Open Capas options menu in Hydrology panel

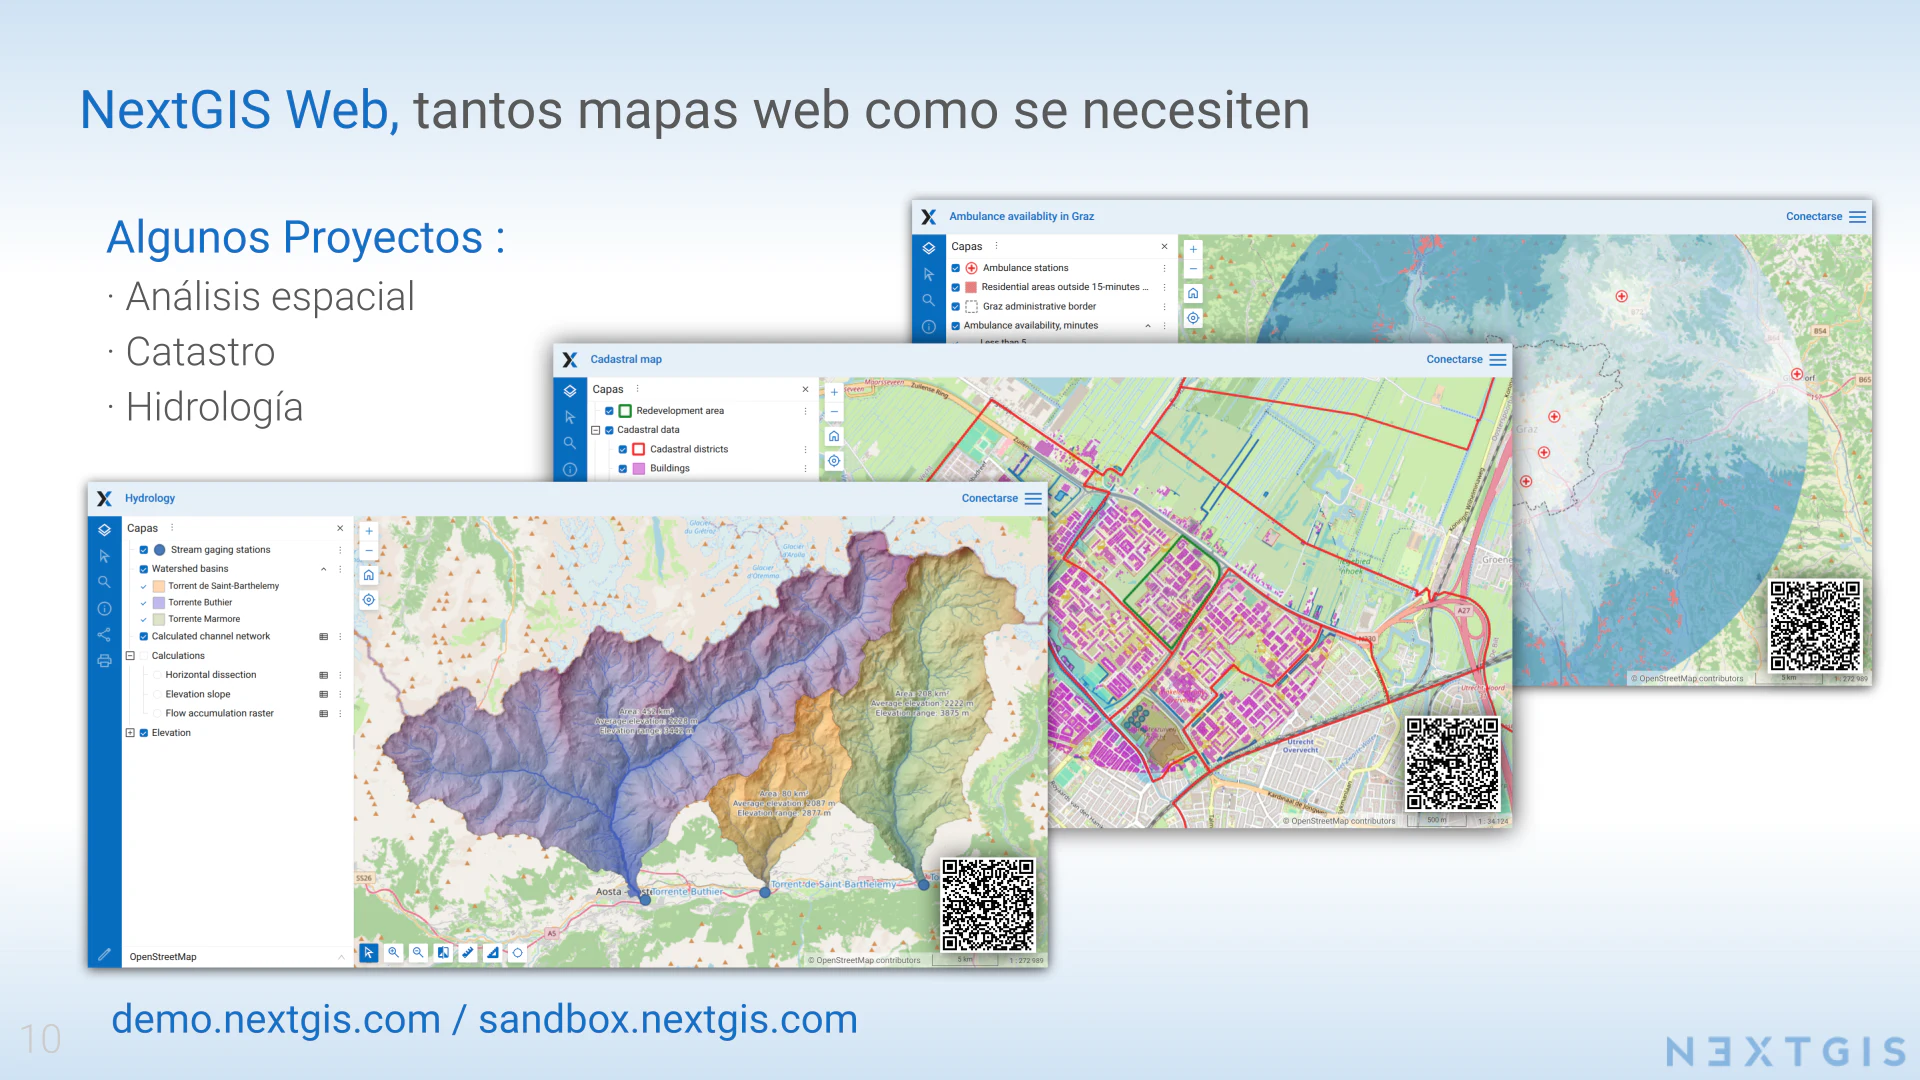pyautogui.click(x=172, y=528)
